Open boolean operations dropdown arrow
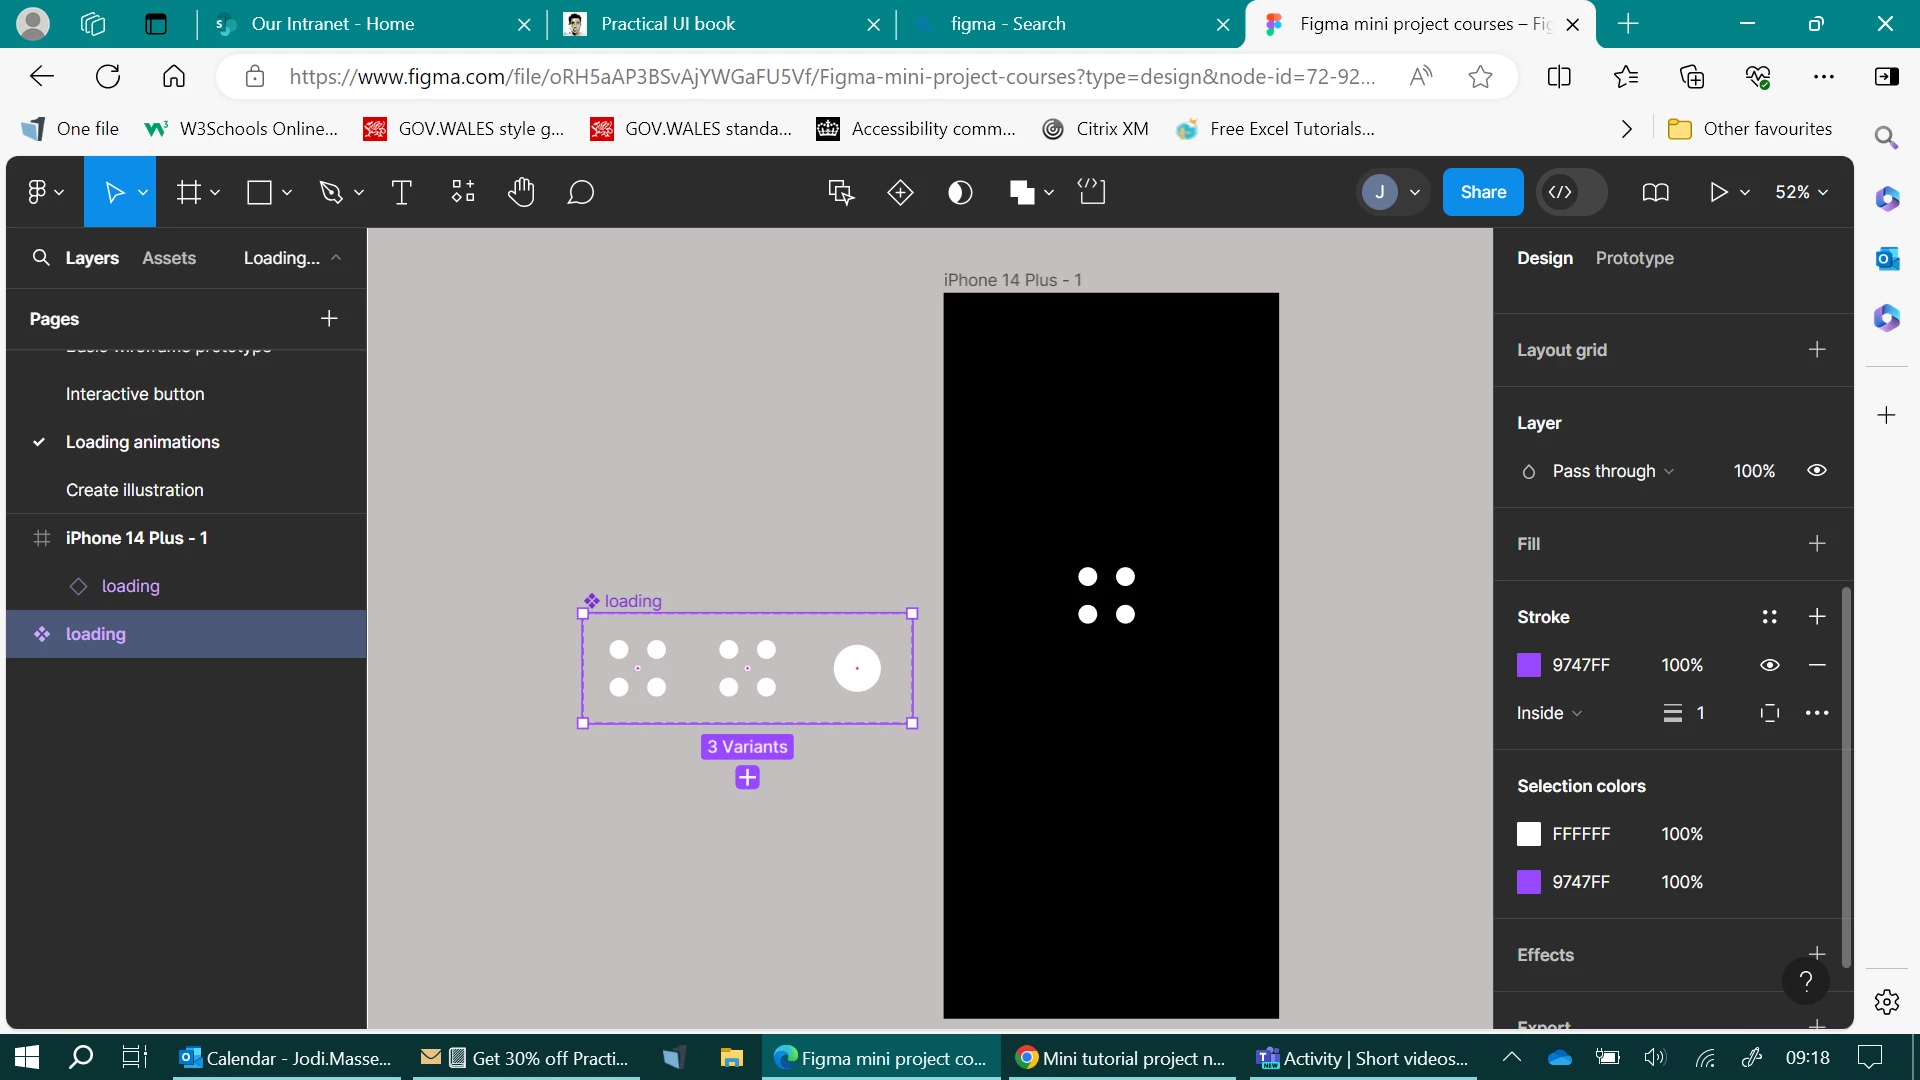 coord(1049,192)
